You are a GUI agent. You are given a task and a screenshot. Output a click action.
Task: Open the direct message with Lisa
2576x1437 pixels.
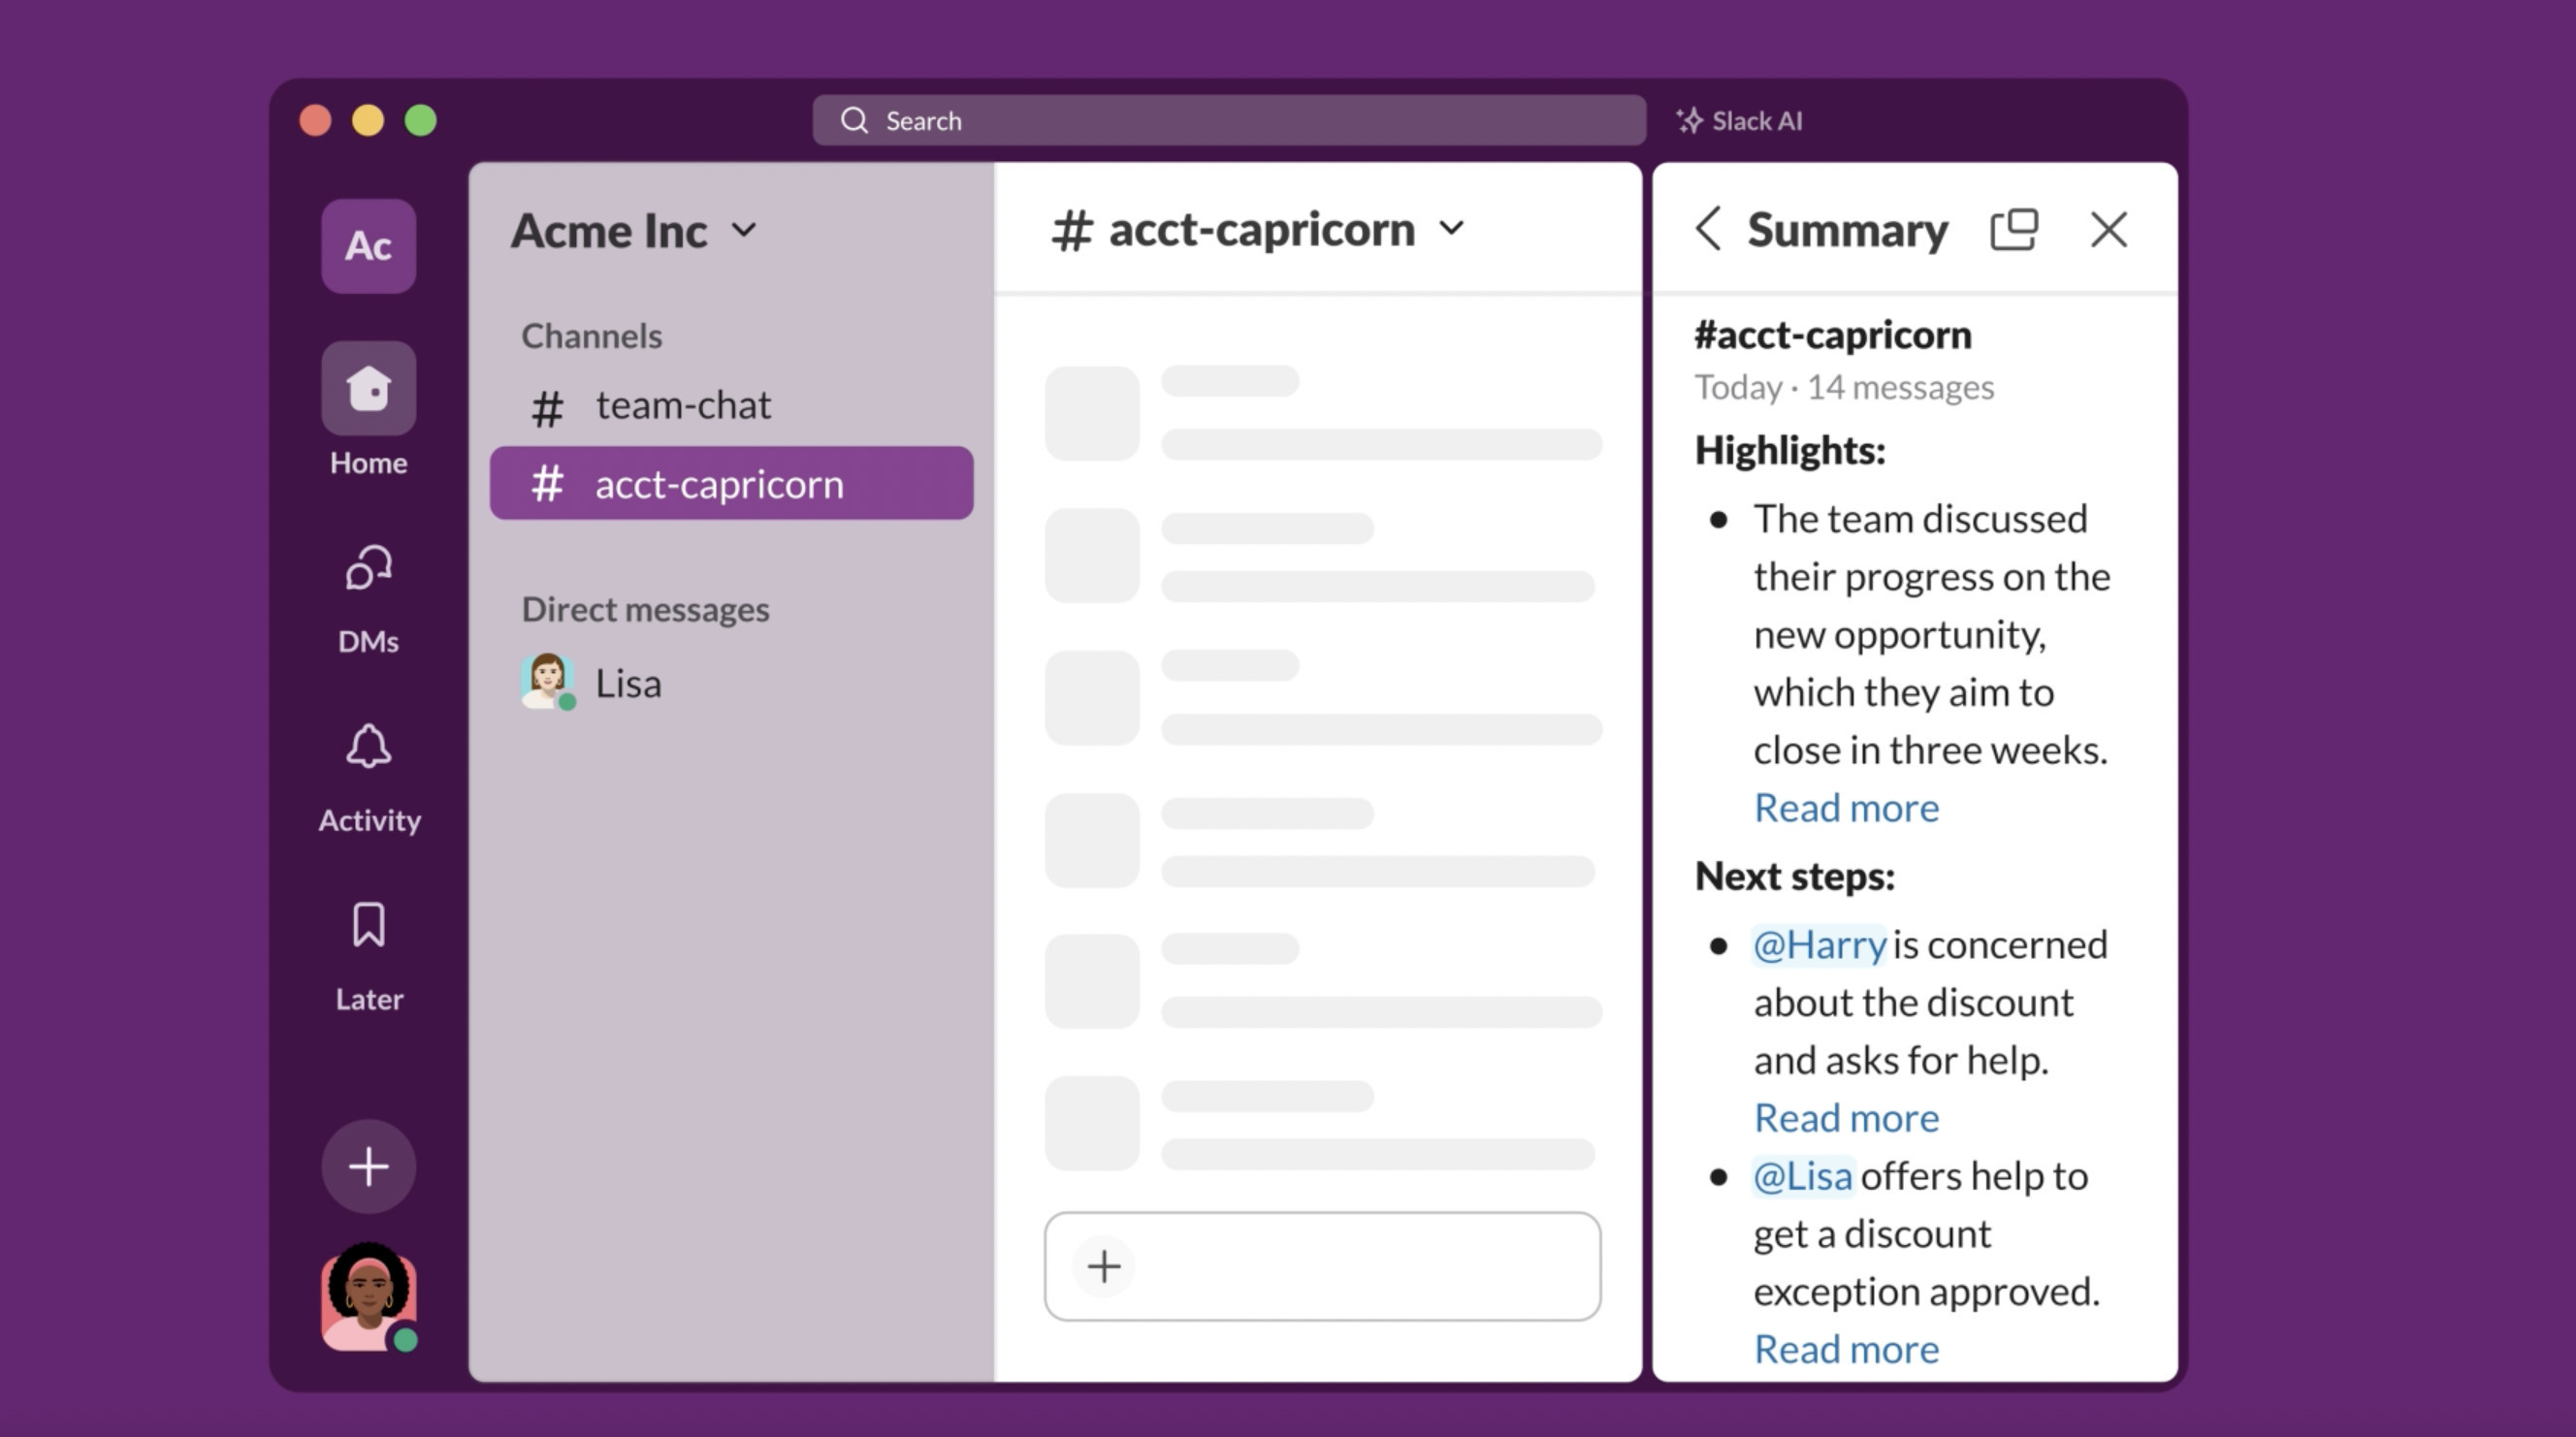[627, 684]
